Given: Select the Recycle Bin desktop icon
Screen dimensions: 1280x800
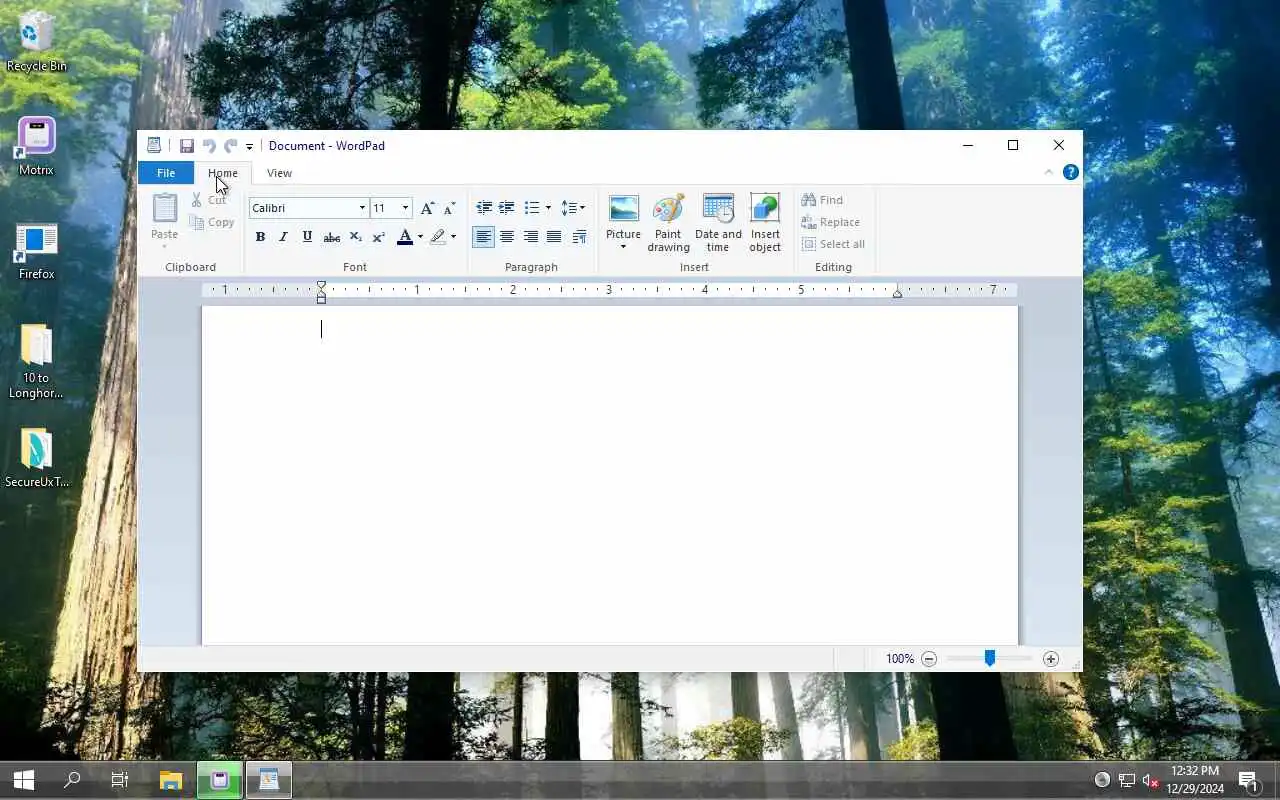Looking at the screenshot, I should point(37,41).
